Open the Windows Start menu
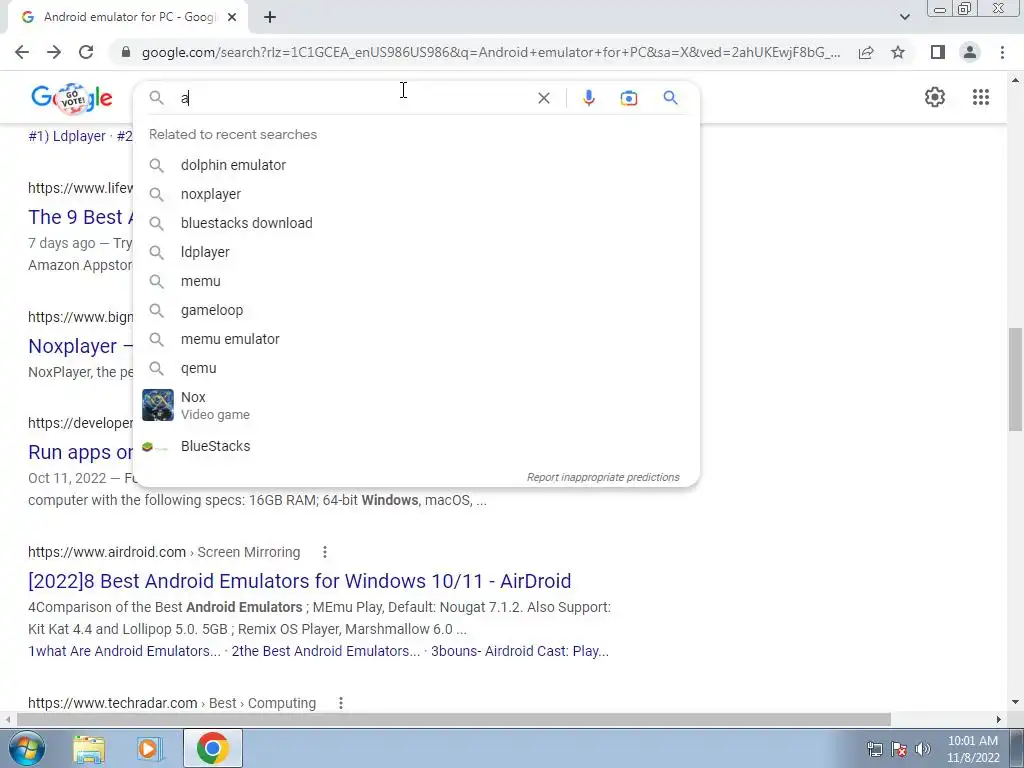The width and height of the screenshot is (1024, 768). click(x=25, y=748)
